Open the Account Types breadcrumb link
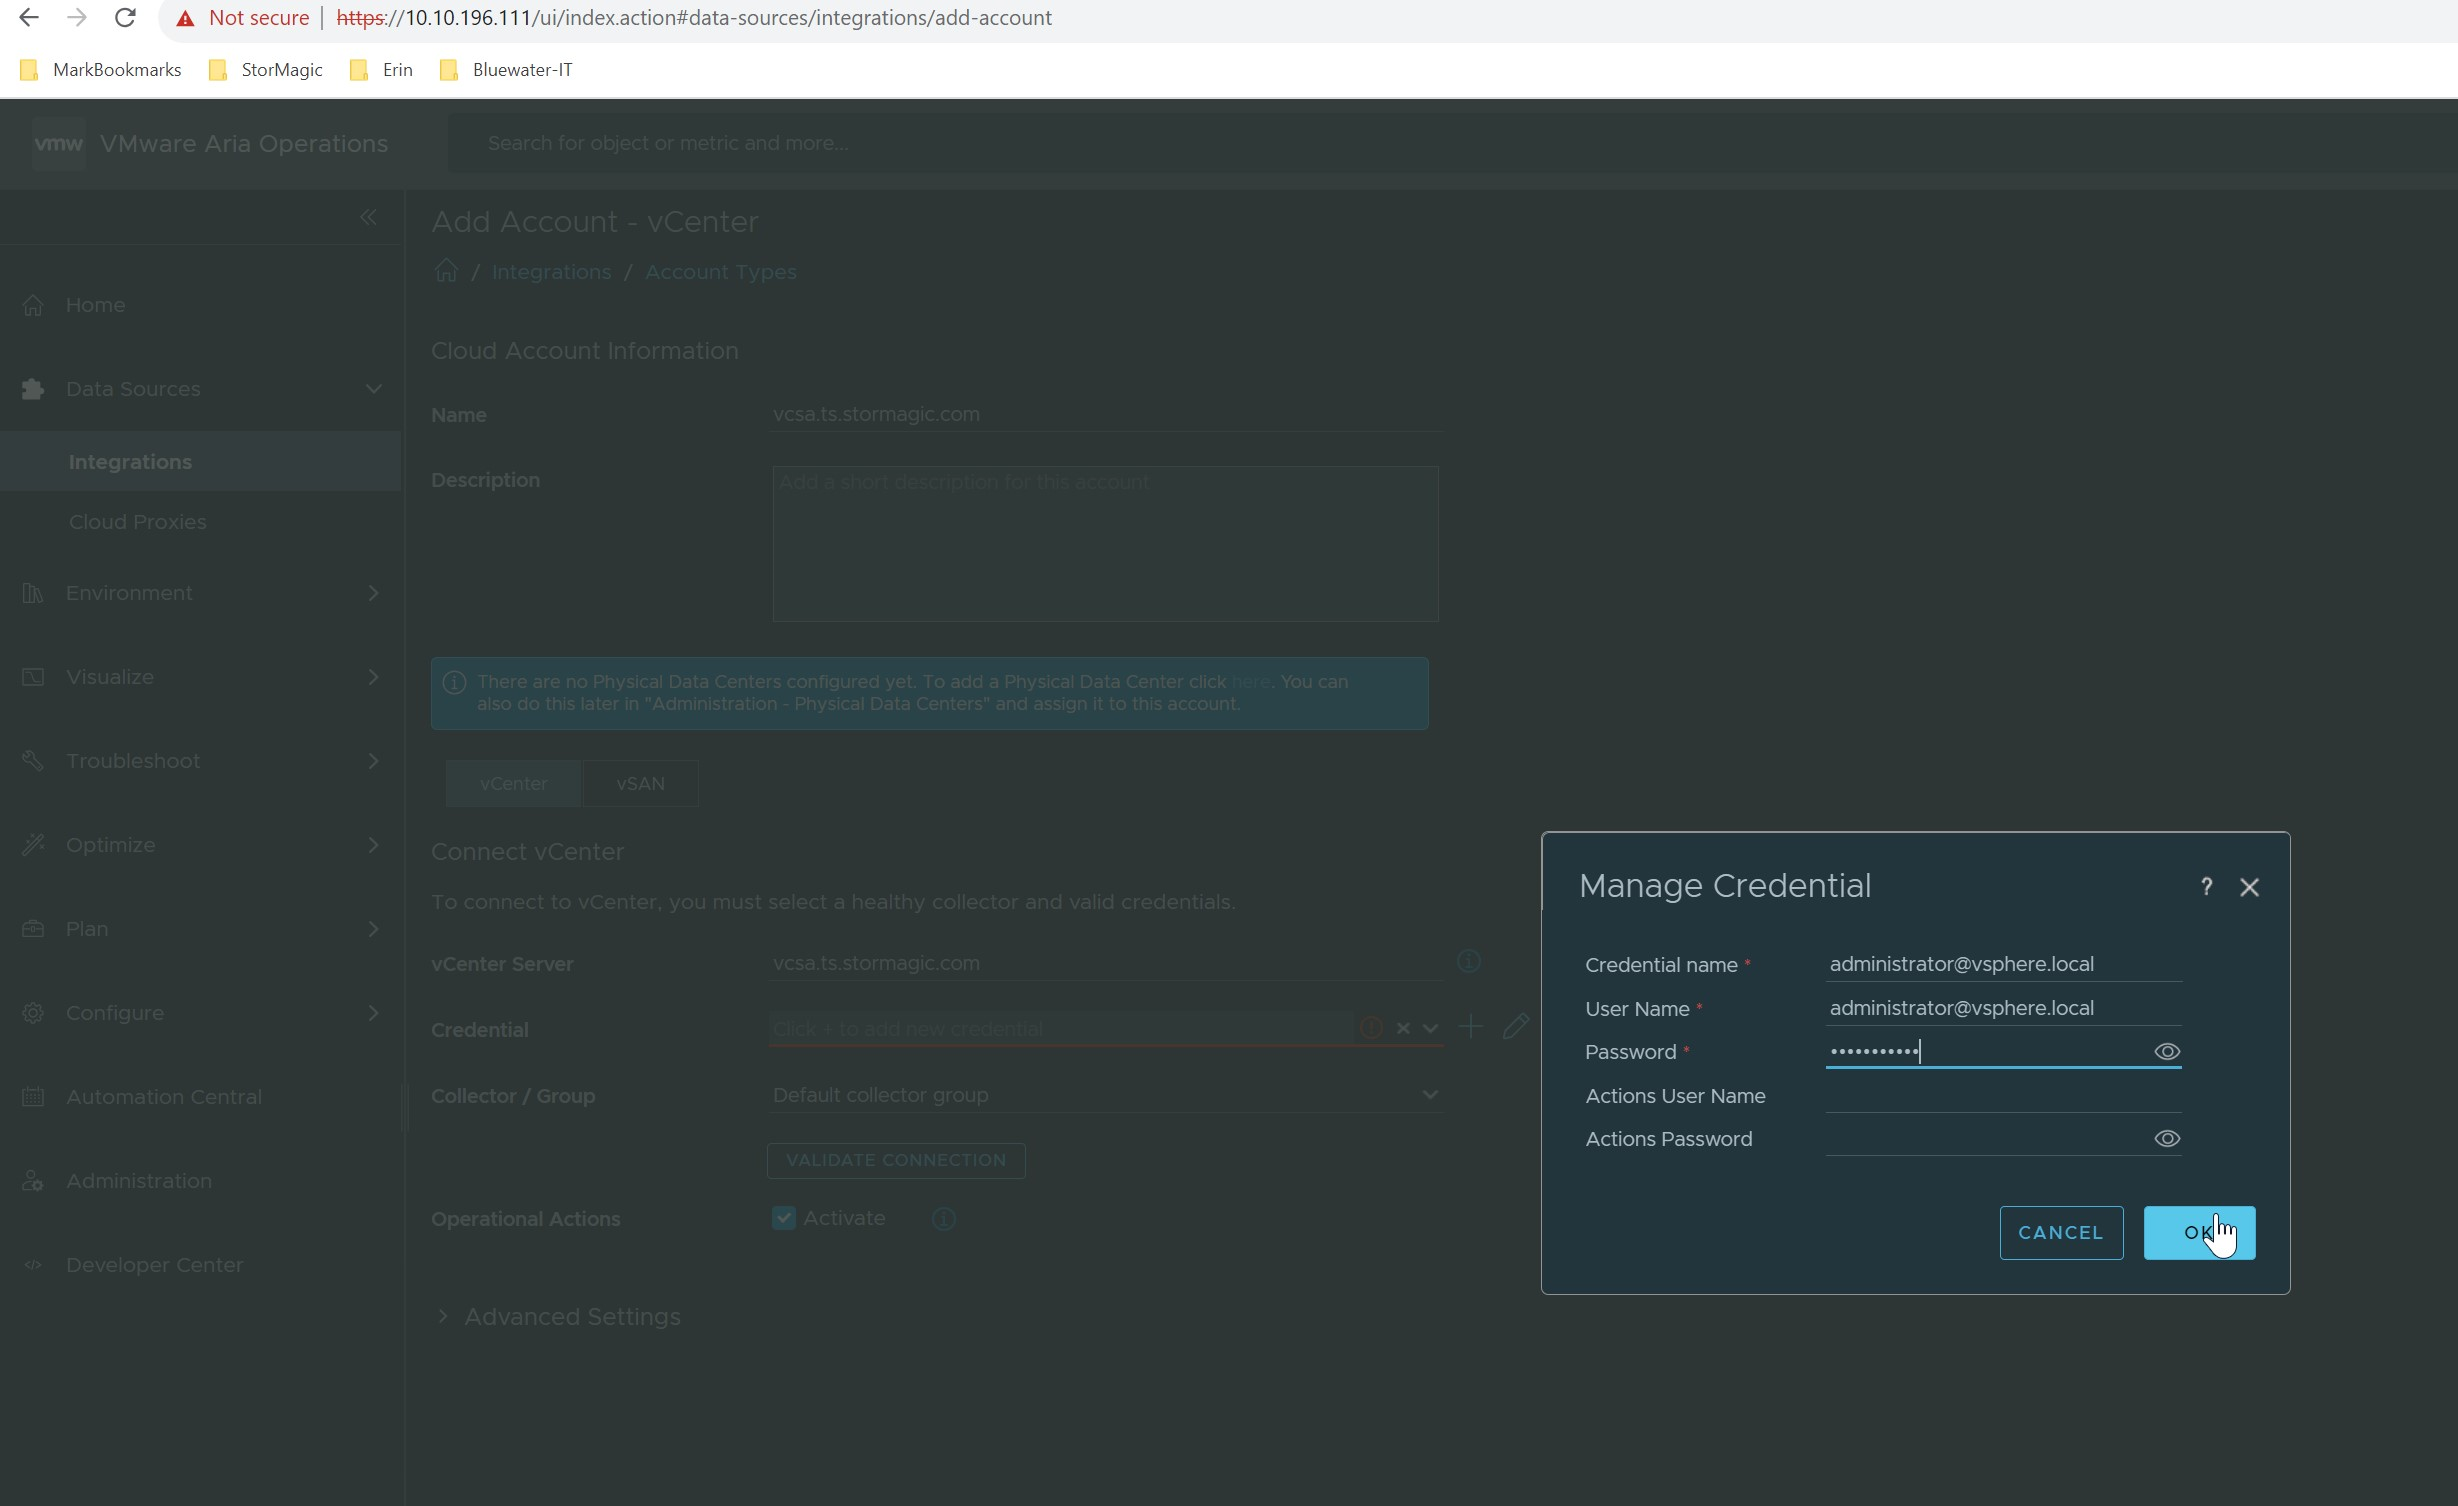 tap(721, 272)
